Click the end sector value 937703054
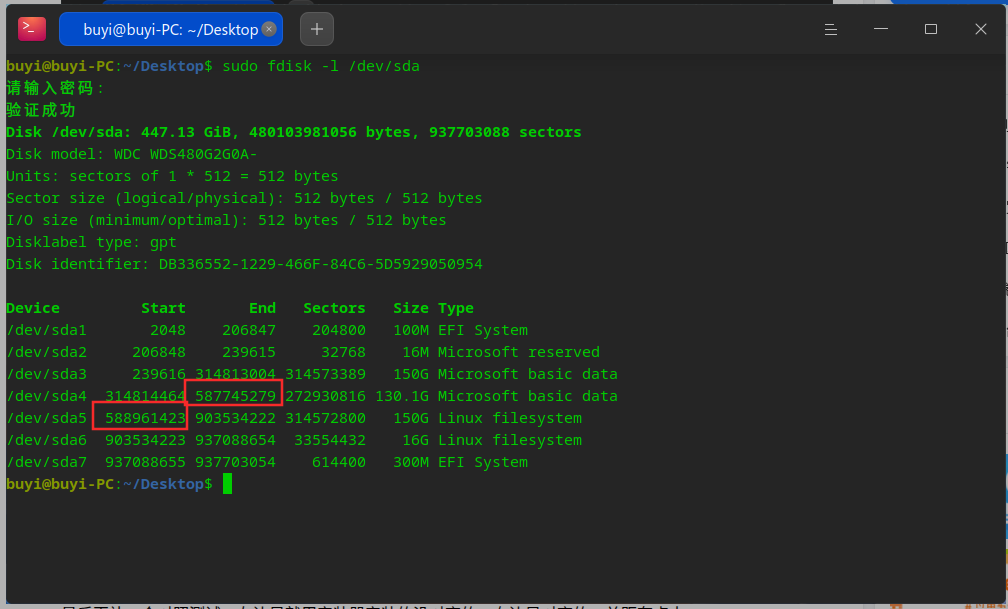The image size is (1008, 609). [x=235, y=462]
